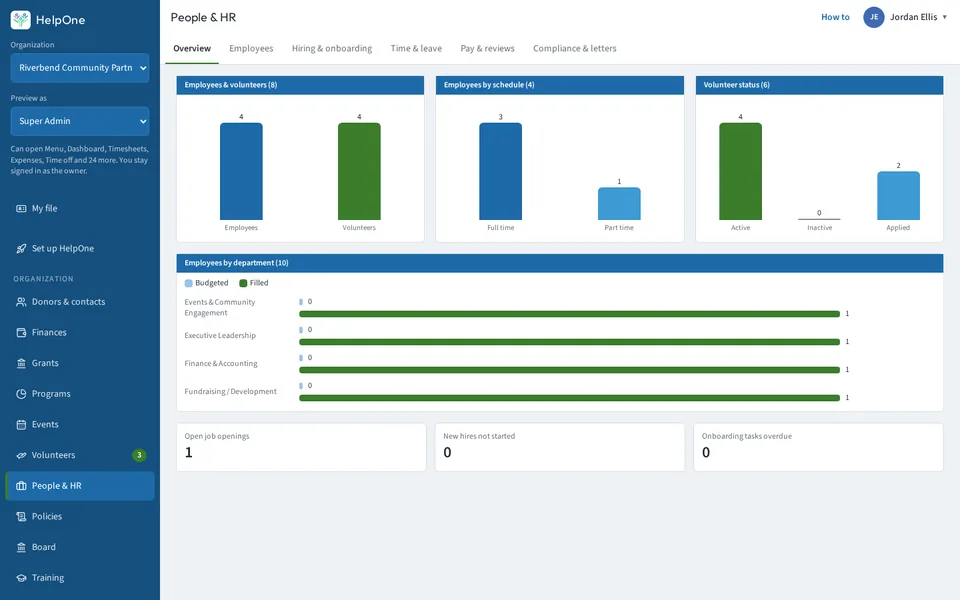The image size is (960, 600).
Task: Toggle the Filled legend swatch
Action: point(243,283)
